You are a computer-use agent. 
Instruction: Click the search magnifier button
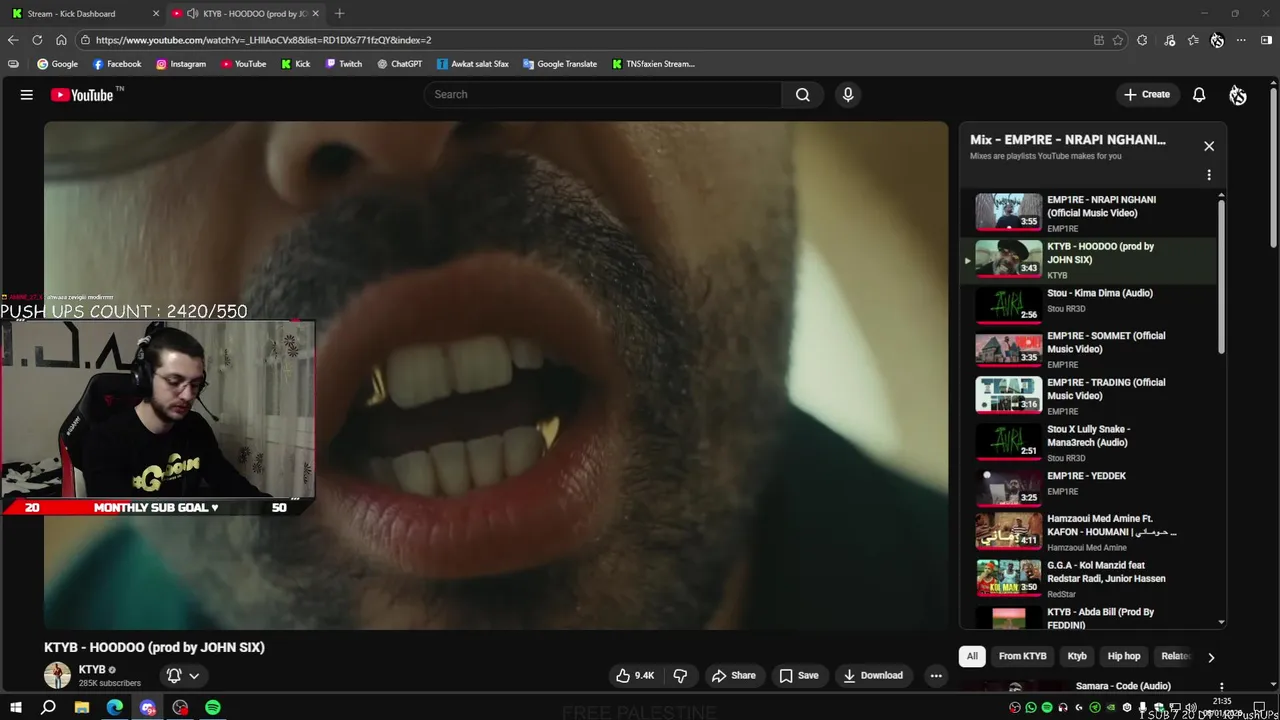[x=802, y=95]
